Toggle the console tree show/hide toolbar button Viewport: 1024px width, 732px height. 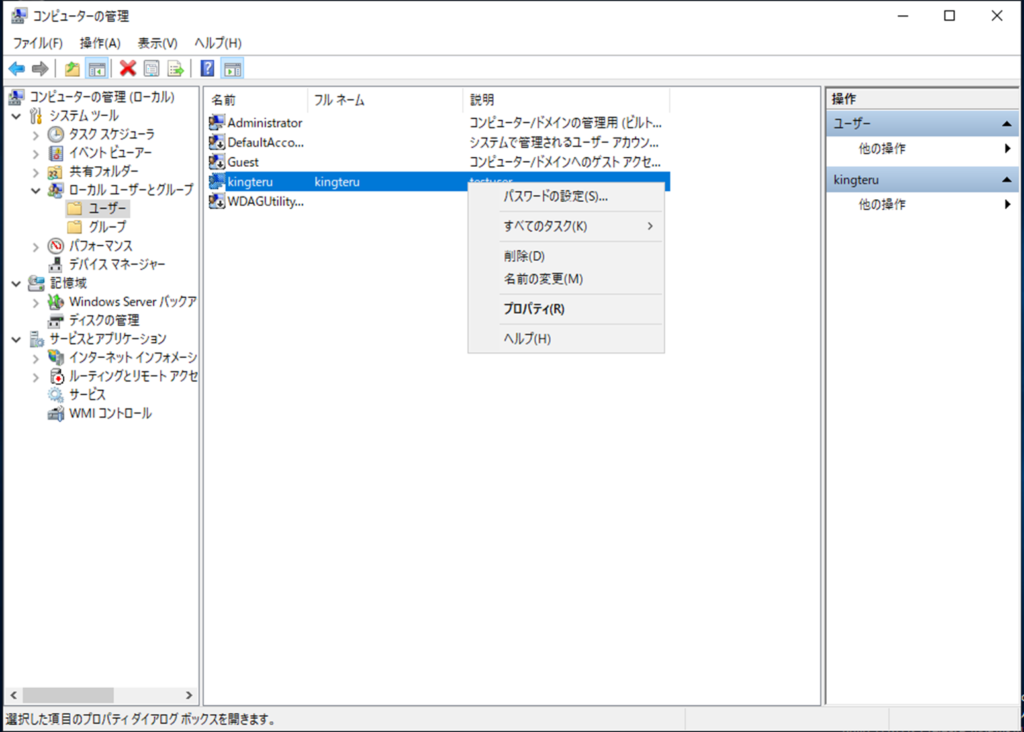coord(97,68)
